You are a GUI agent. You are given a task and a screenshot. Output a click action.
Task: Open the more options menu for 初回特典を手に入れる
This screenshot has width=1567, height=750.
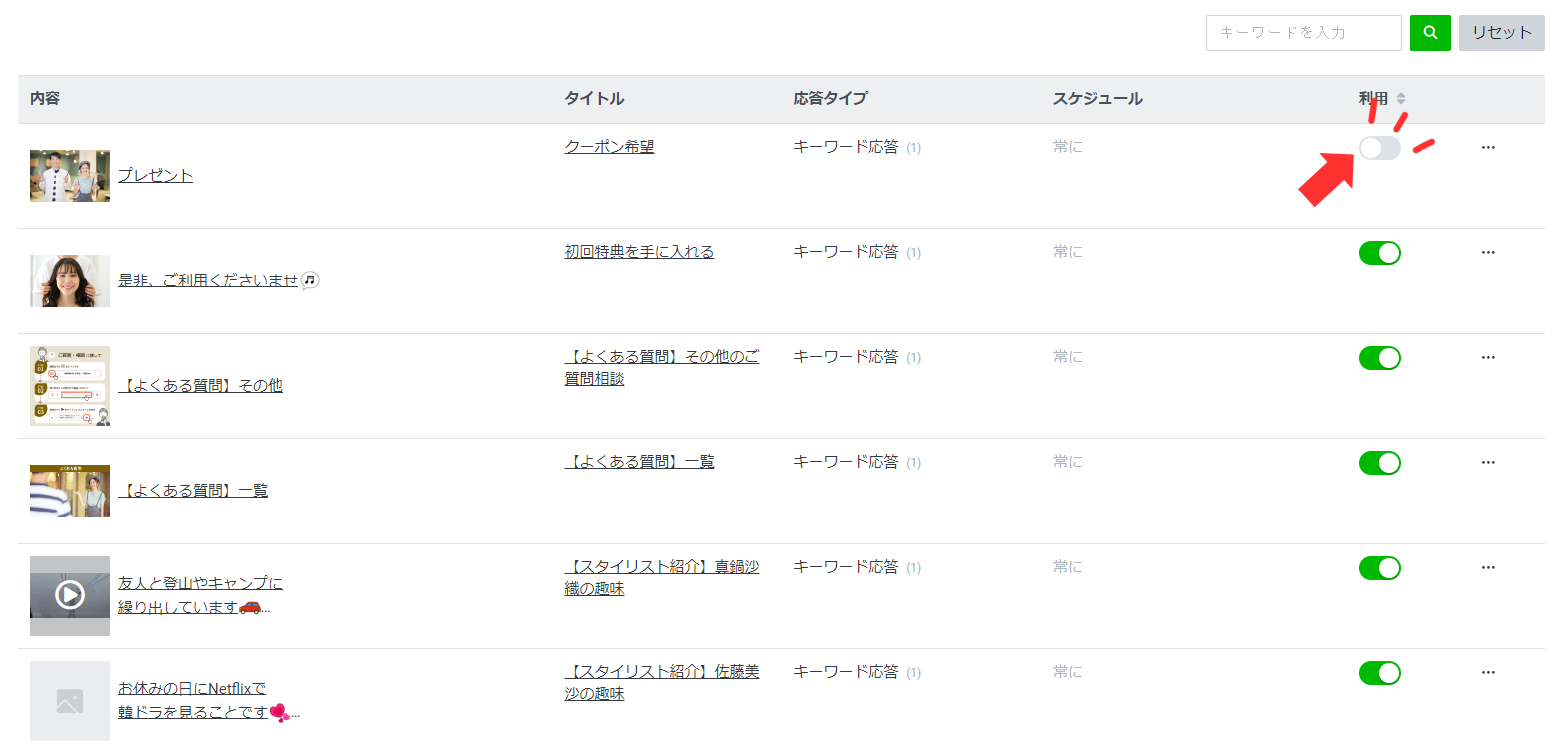pos(1488,253)
